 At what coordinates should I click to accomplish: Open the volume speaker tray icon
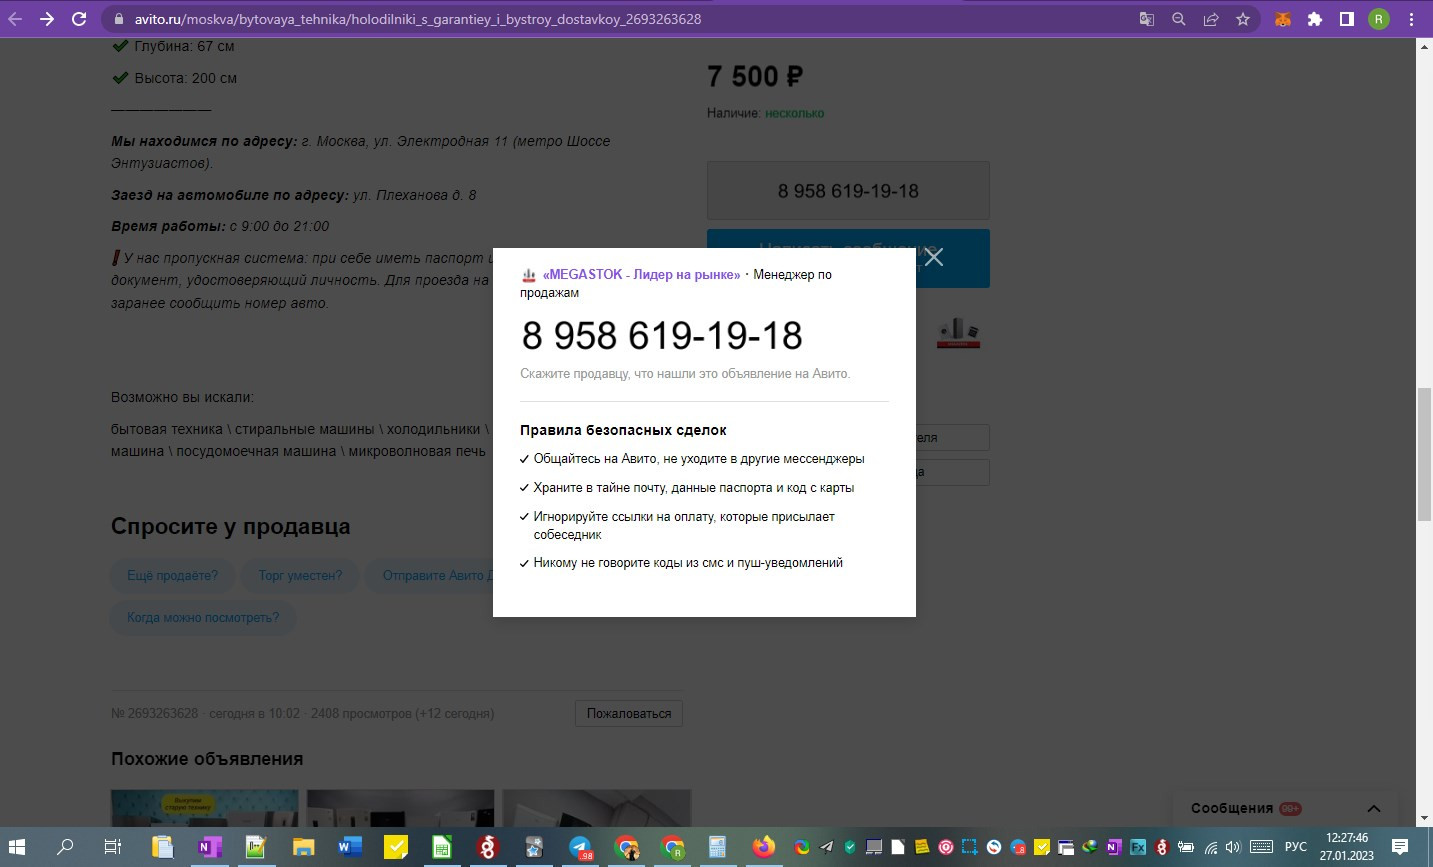tap(1234, 847)
